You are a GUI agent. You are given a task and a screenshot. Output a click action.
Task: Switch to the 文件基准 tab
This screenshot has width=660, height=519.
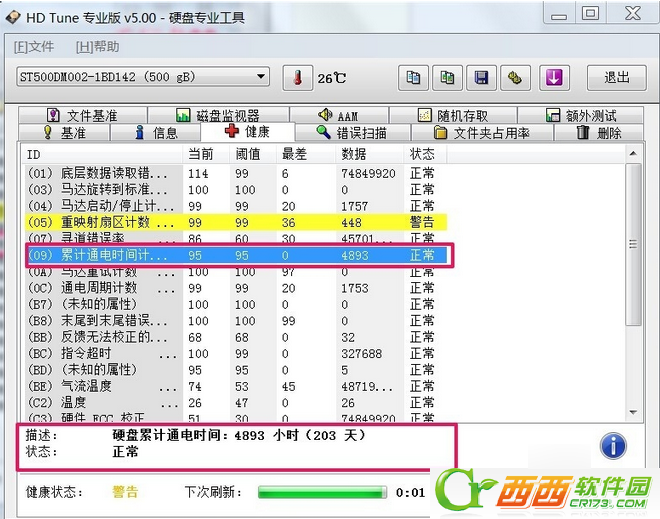(82, 115)
